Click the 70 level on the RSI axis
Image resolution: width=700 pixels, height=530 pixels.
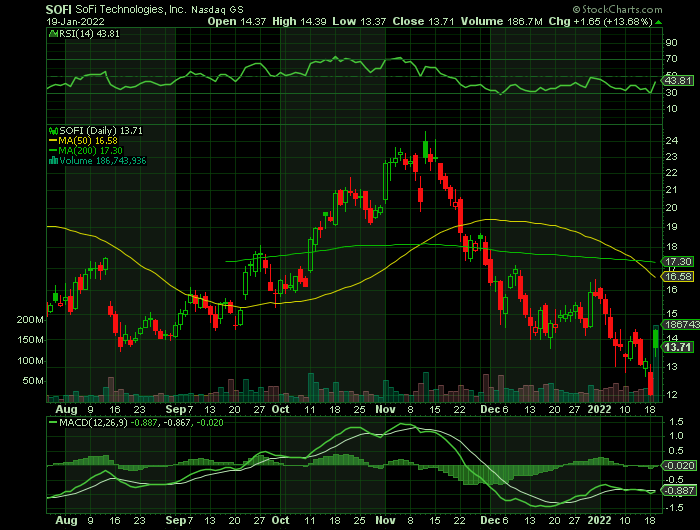(671, 59)
